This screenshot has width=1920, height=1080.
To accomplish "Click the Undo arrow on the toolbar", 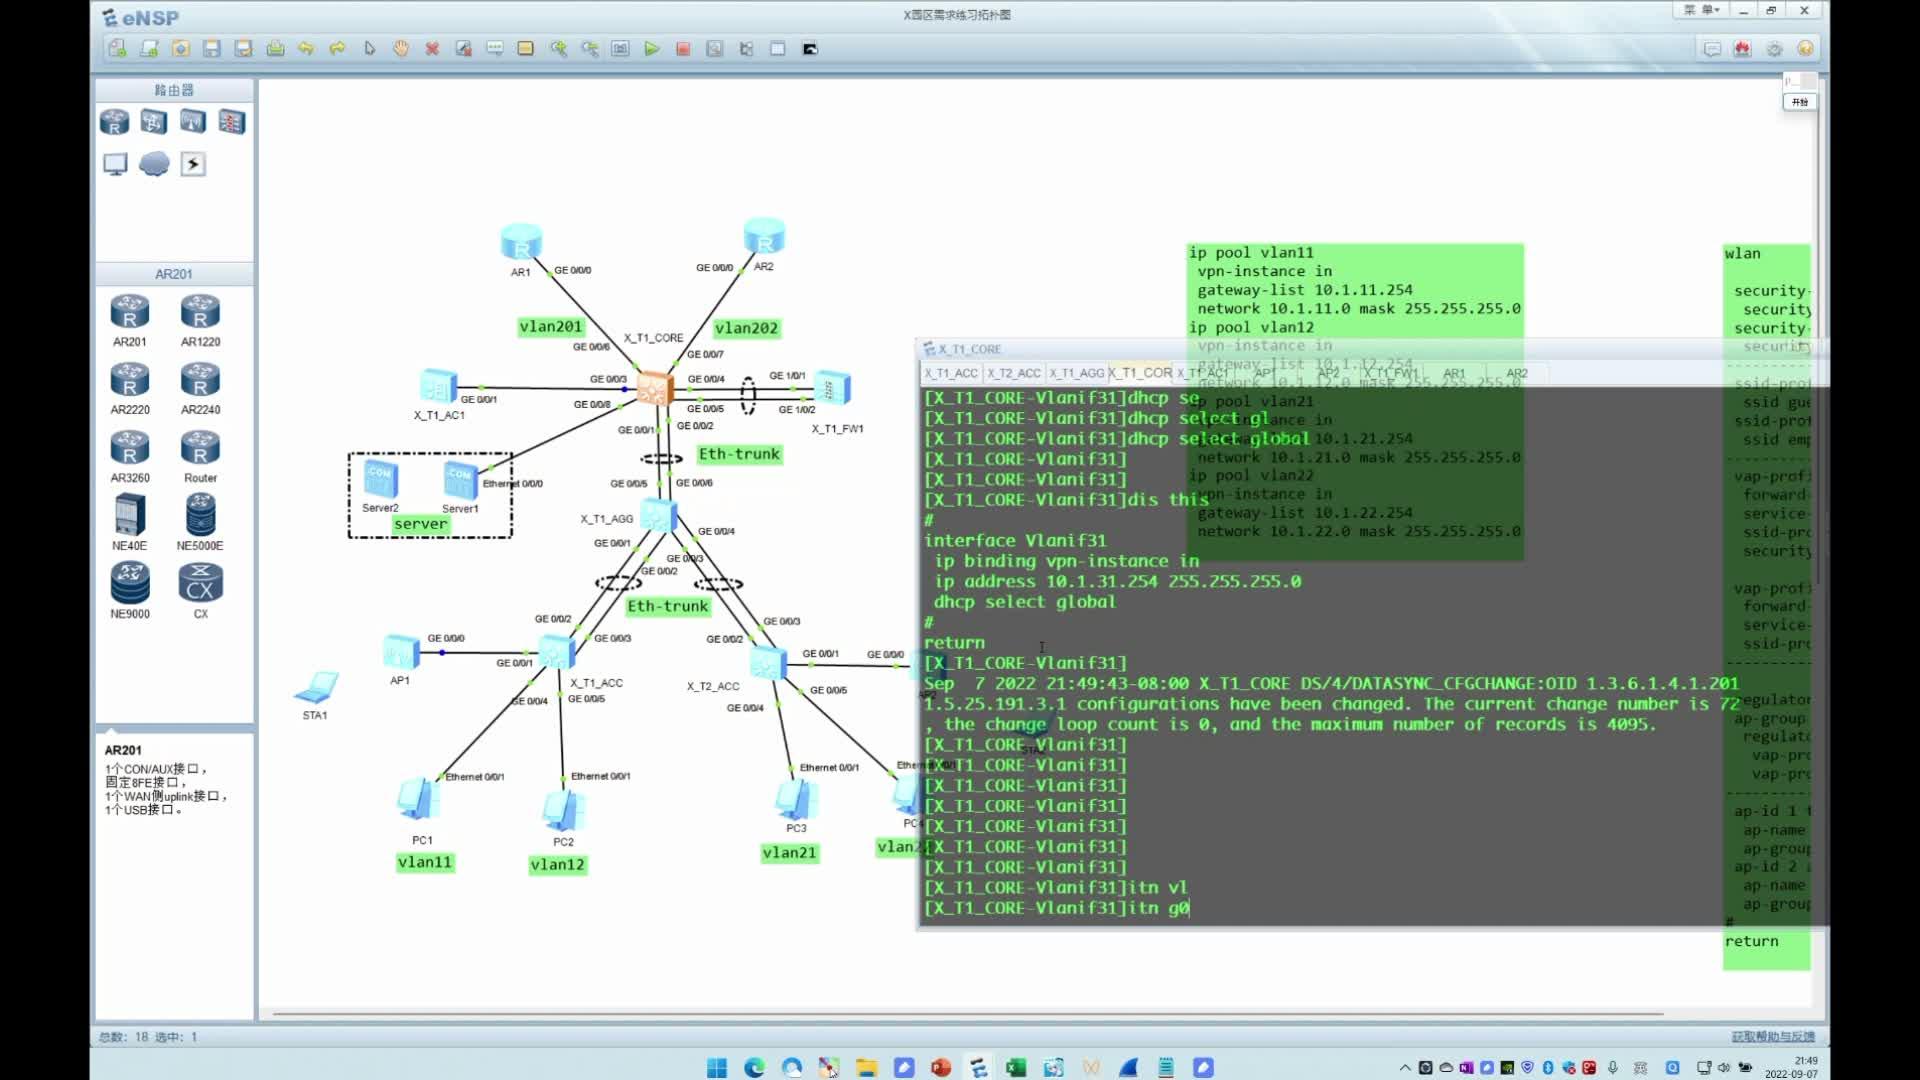I will point(306,48).
